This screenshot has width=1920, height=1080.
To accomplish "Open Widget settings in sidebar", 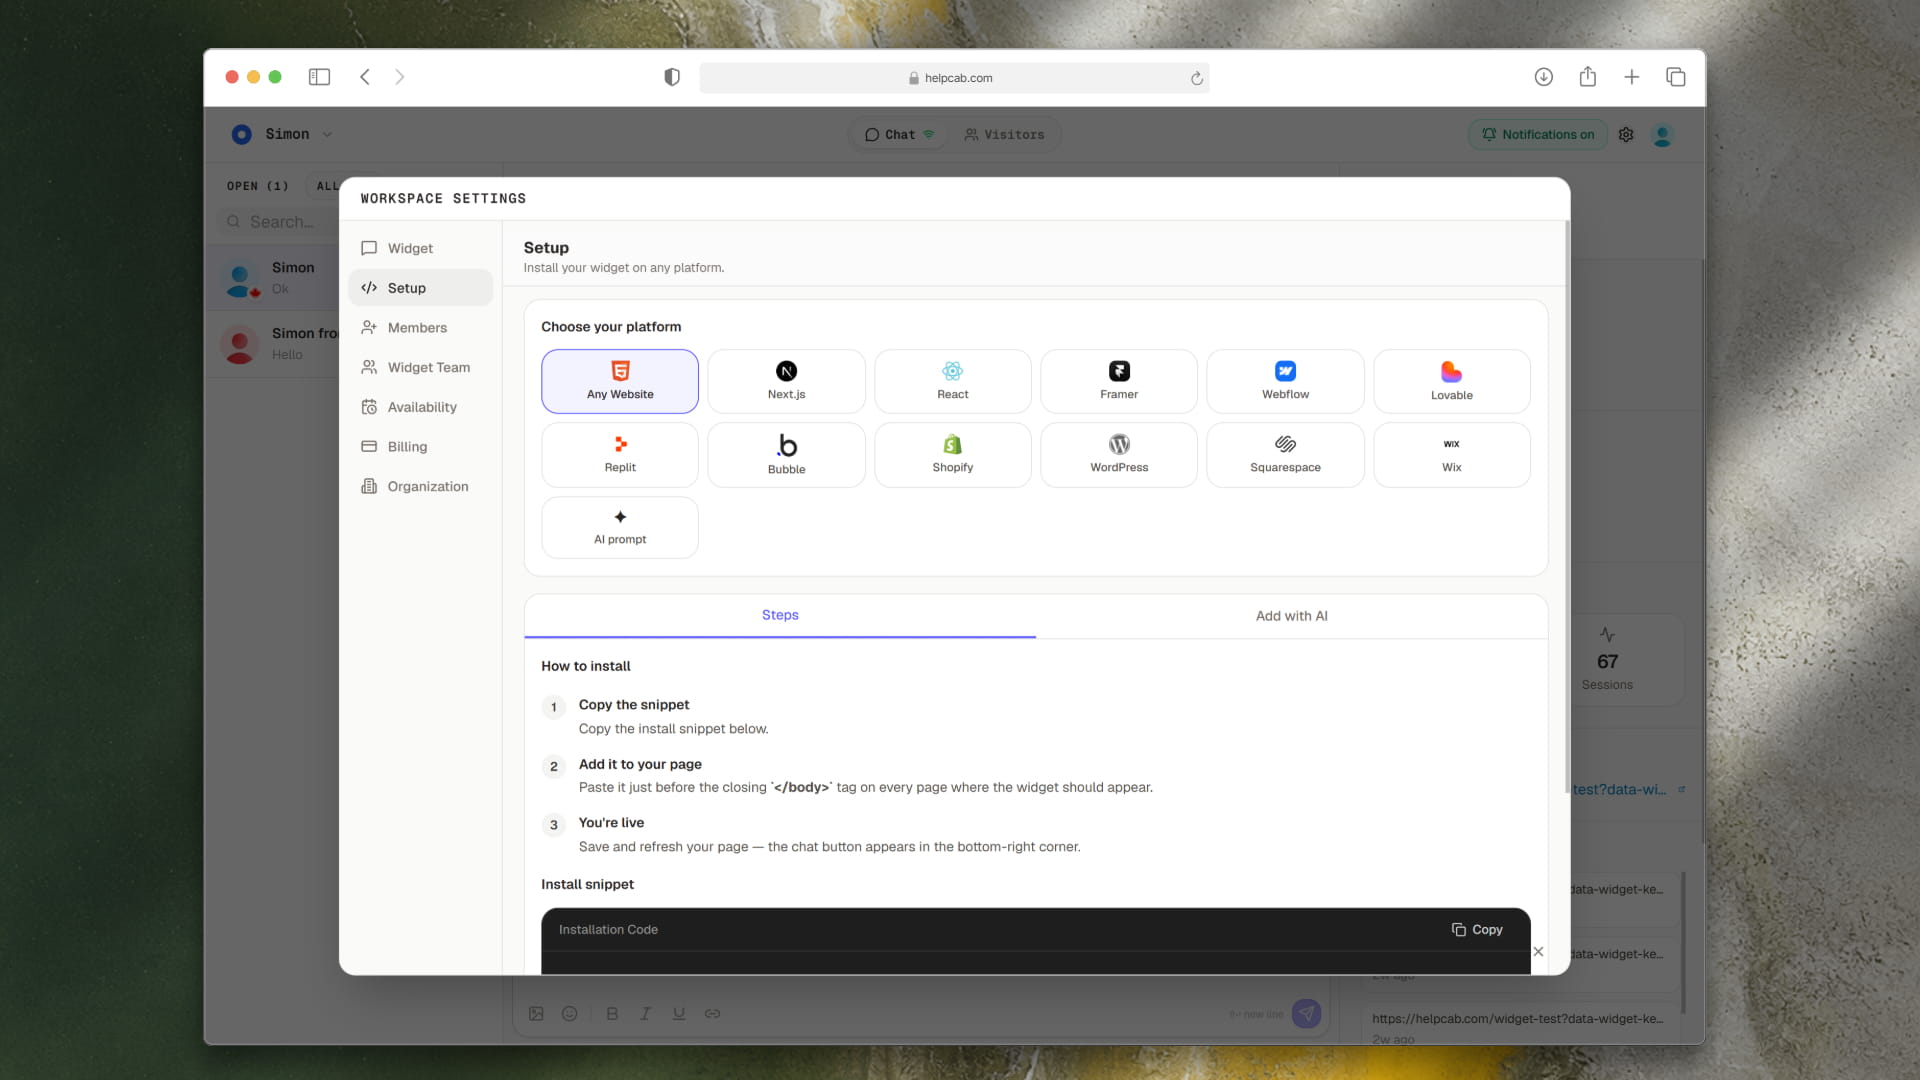I will (420, 248).
